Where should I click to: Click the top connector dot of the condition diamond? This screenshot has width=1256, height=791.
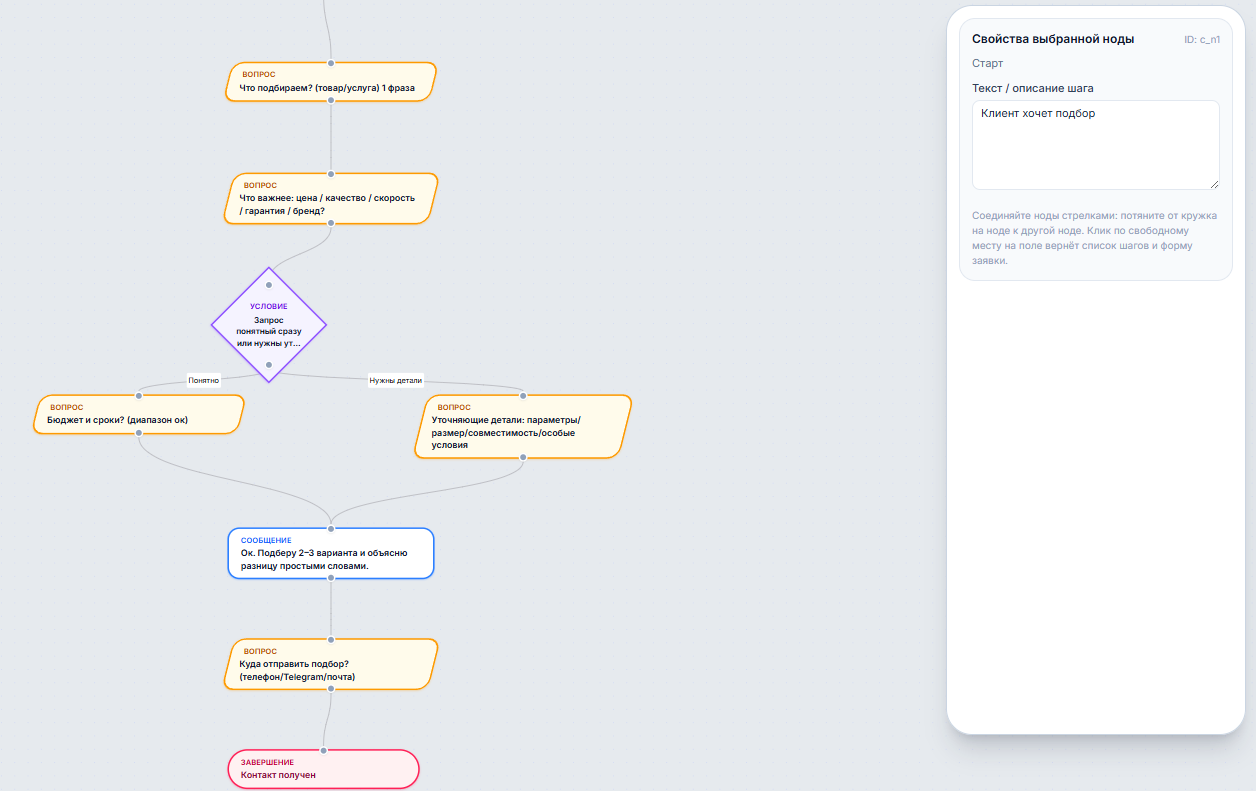pos(269,285)
